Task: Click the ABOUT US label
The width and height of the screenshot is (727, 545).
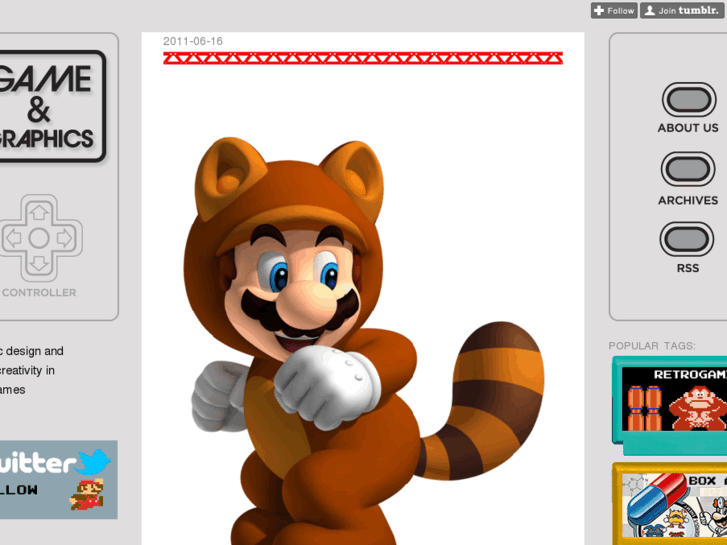Action: tap(688, 128)
